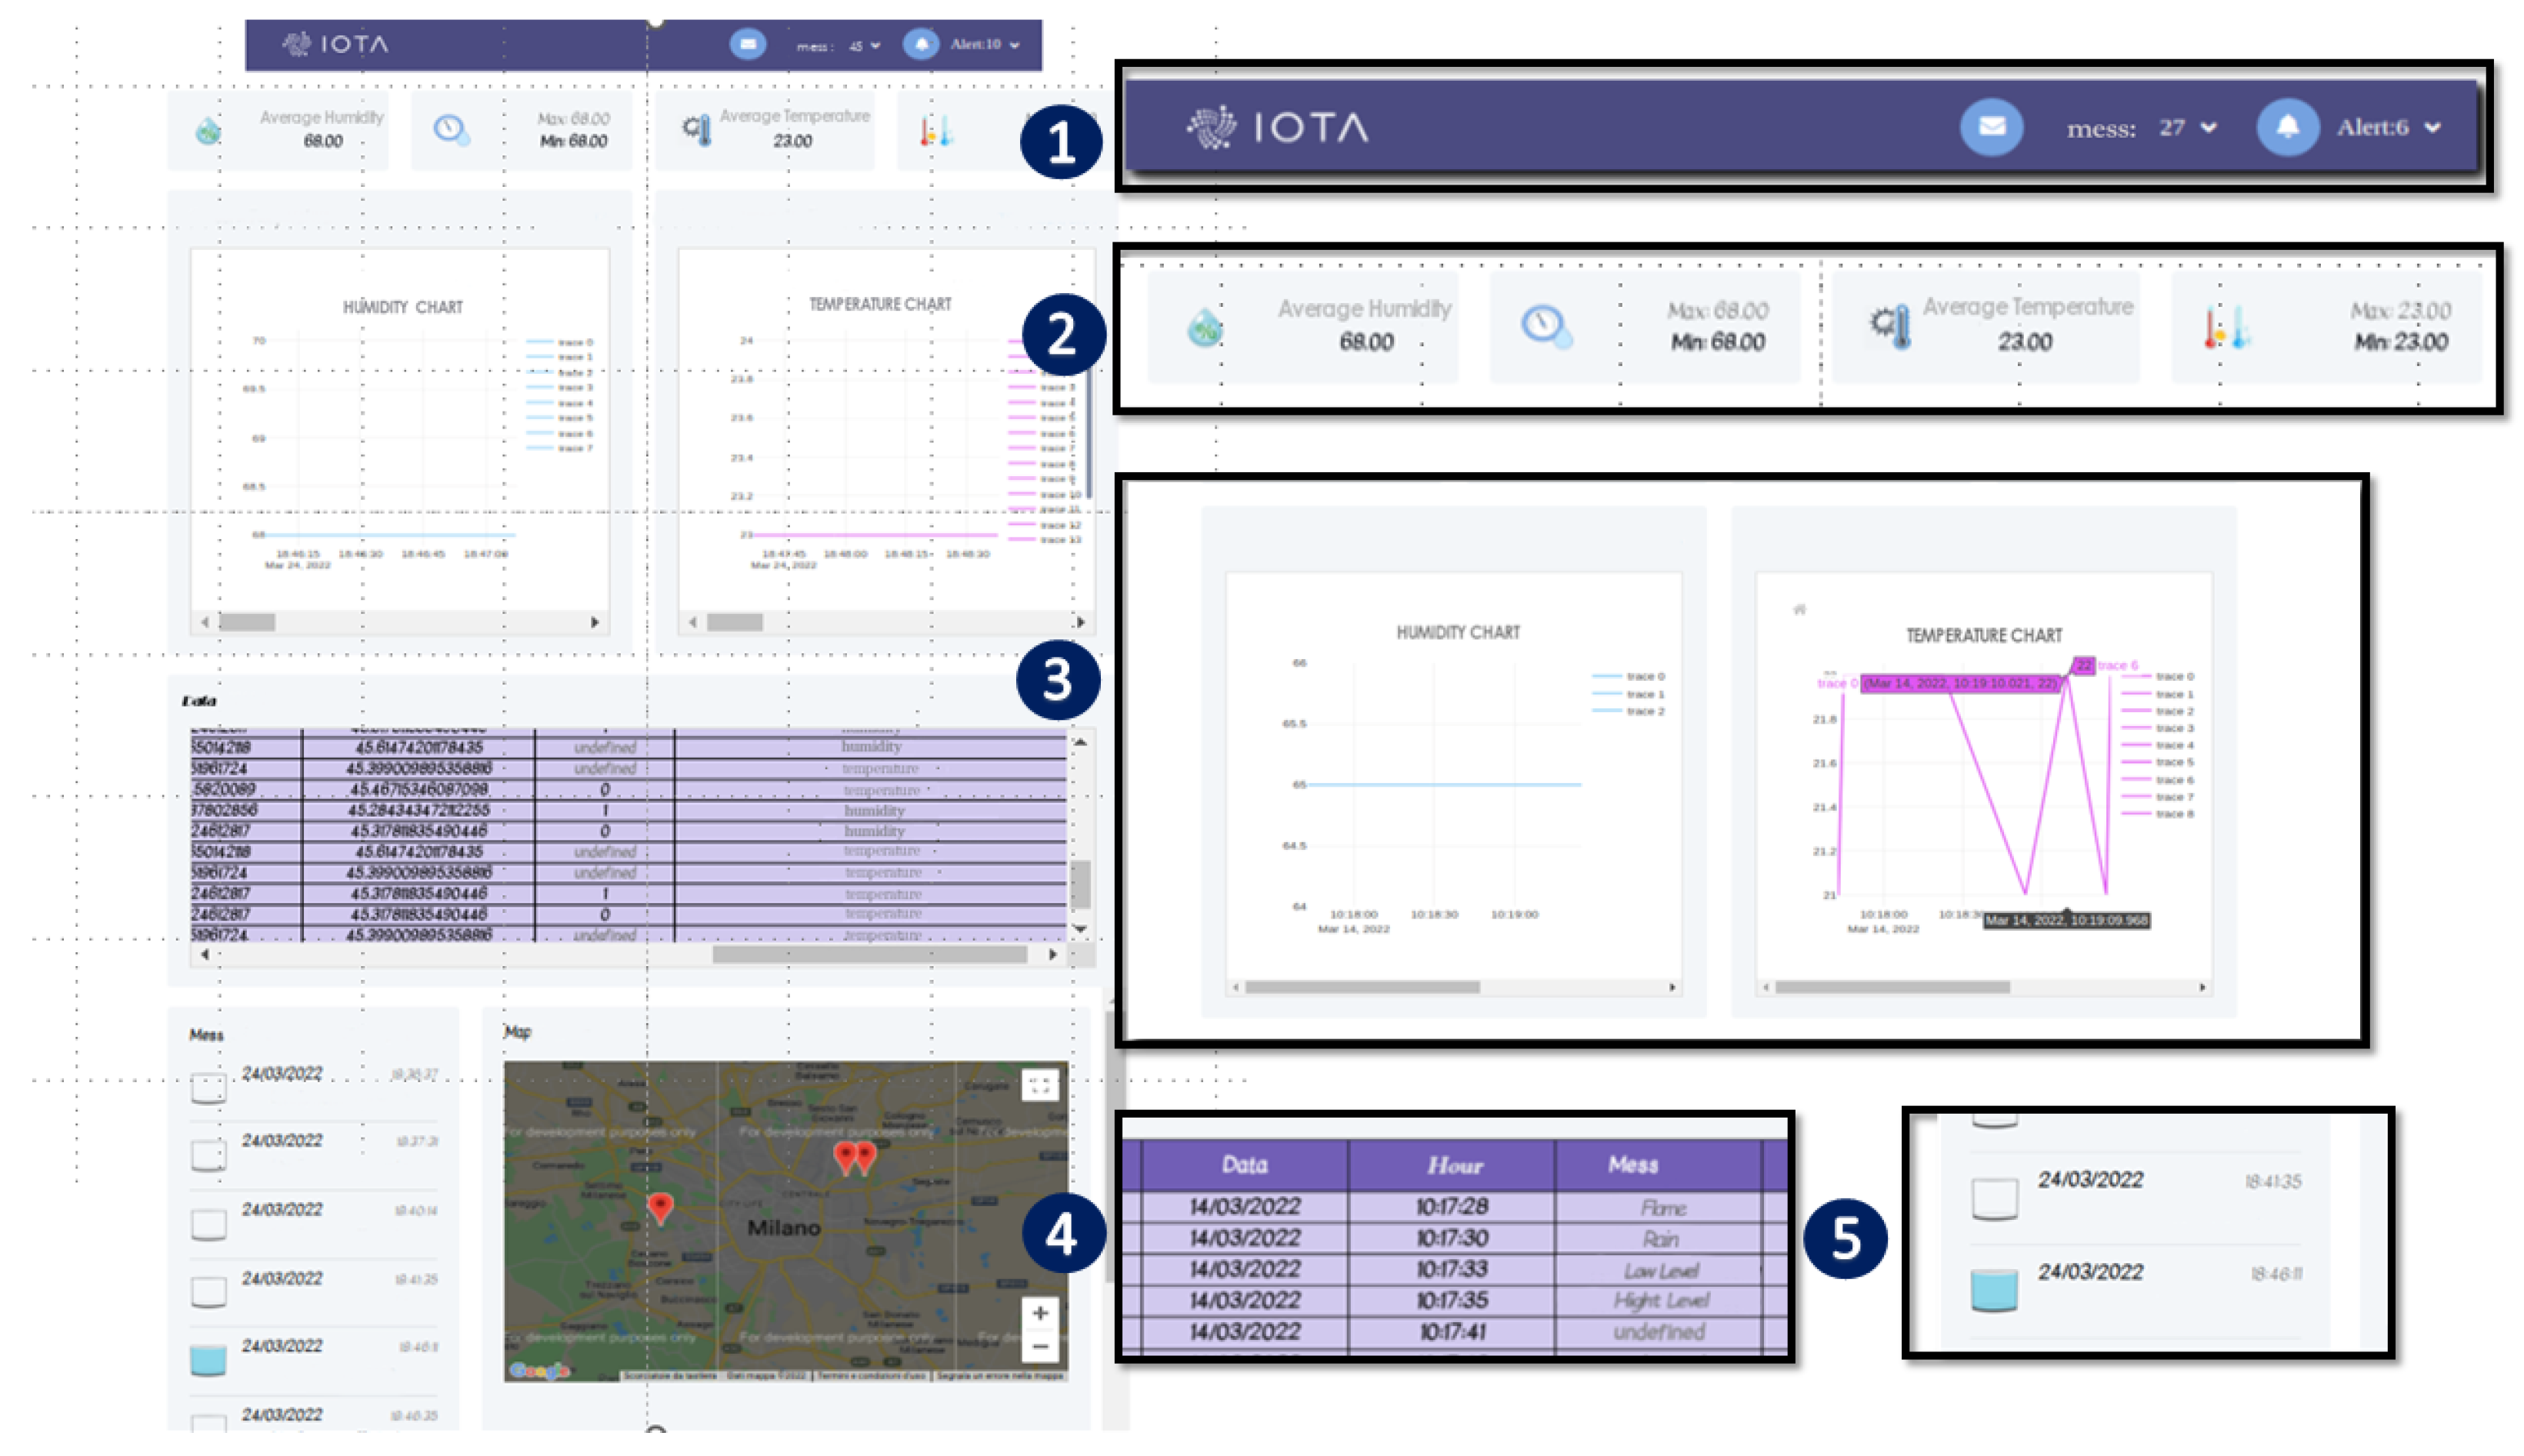Click the red map marker west of Milano
This screenshot has width=2524, height=1456.
660,1206
